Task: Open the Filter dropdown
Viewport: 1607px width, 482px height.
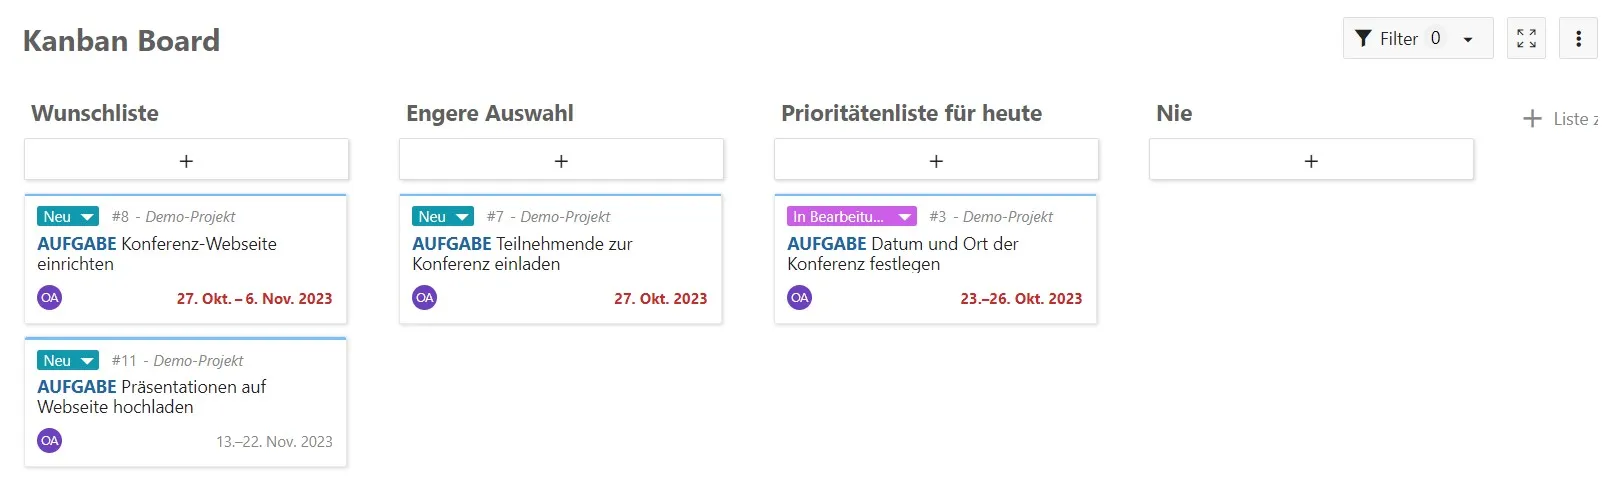Action: click(x=1416, y=39)
